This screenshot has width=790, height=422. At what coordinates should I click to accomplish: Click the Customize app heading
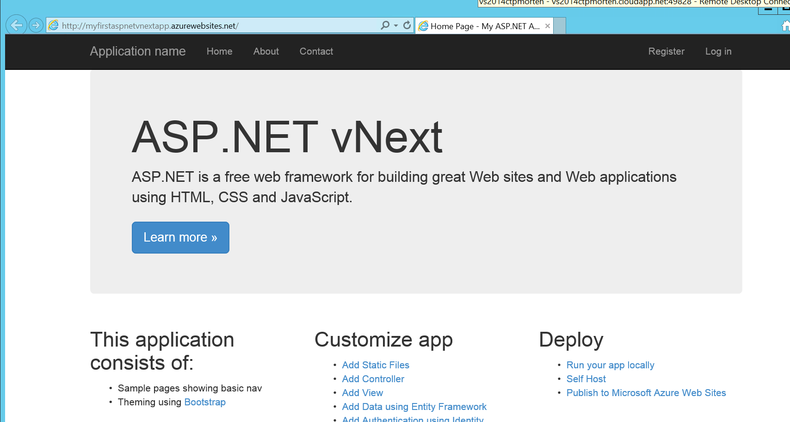tap(383, 340)
